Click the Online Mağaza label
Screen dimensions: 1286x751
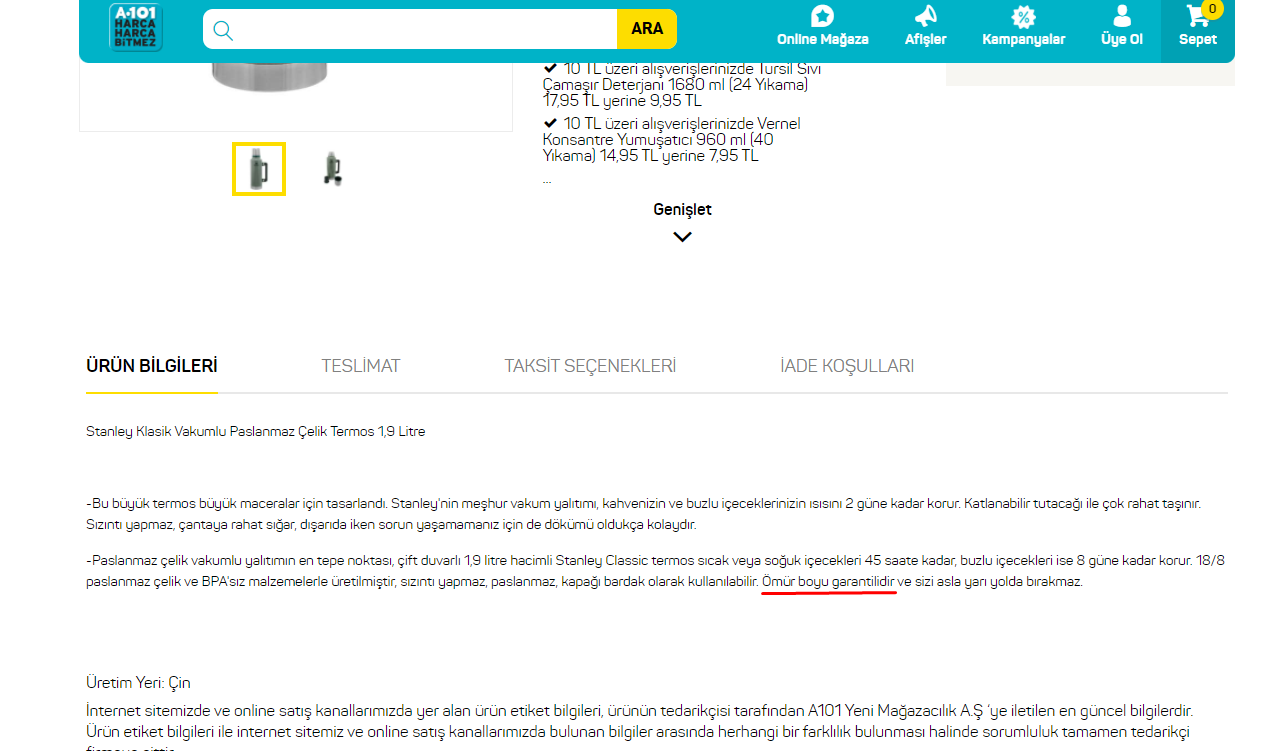click(x=823, y=40)
